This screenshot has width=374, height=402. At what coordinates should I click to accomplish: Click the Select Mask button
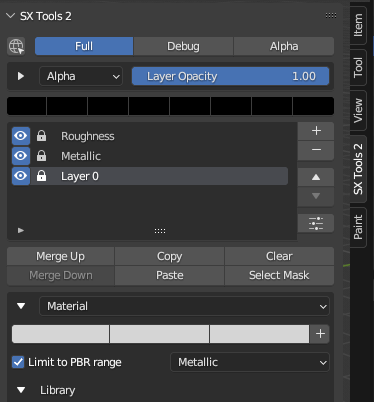pyautogui.click(x=279, y=275)
